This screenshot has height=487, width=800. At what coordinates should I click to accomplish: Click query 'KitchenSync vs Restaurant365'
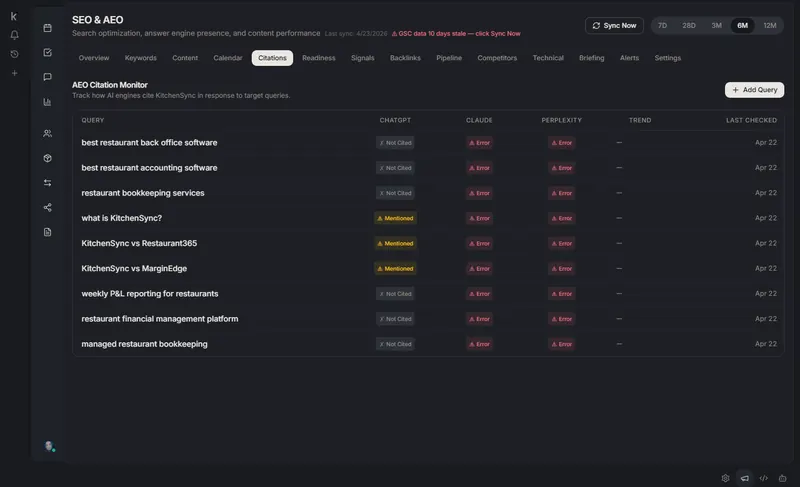(x=139, y=243)
